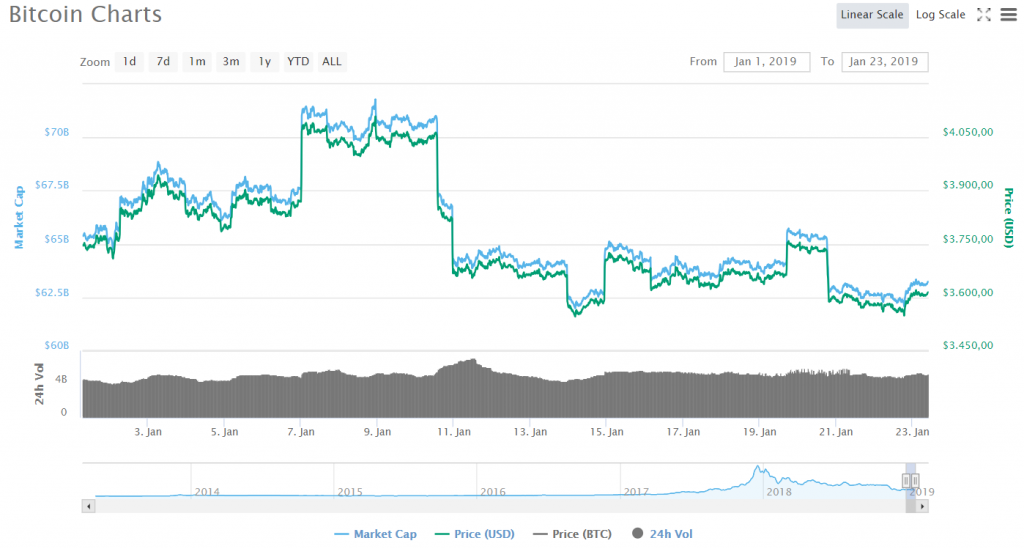The height and width of the screenshot is (549, 1024).
Task: Show ALL time zoom range
Action: pos(332,62)
